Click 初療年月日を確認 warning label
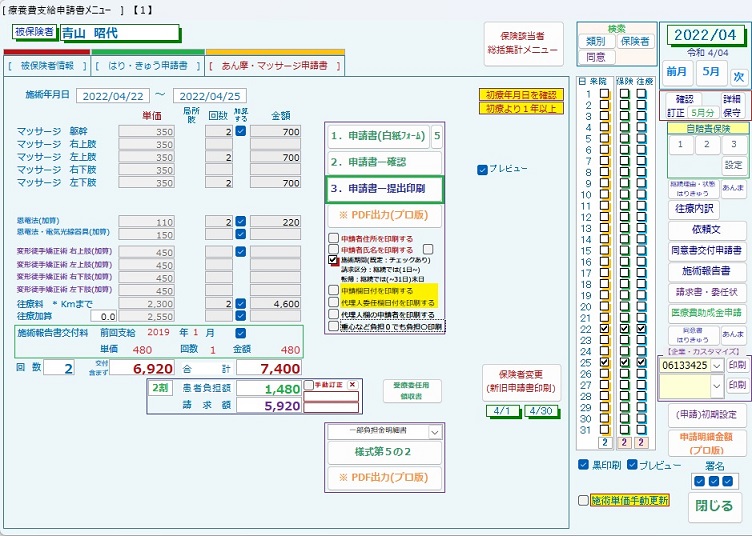 521,95
